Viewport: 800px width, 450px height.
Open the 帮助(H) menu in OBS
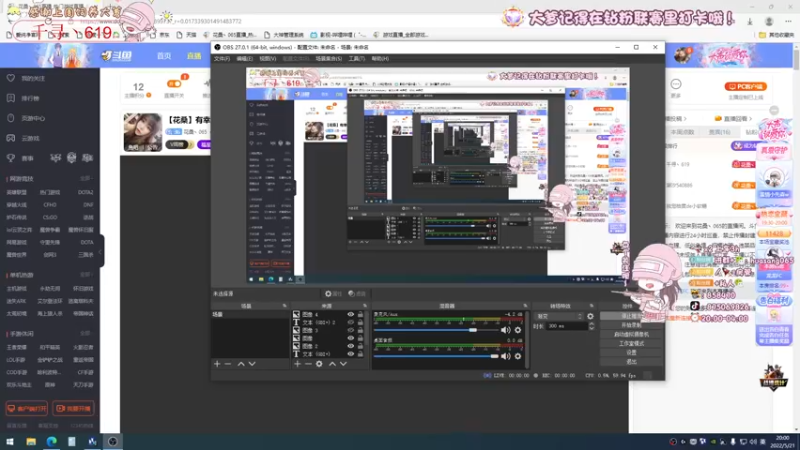[380, 59]
